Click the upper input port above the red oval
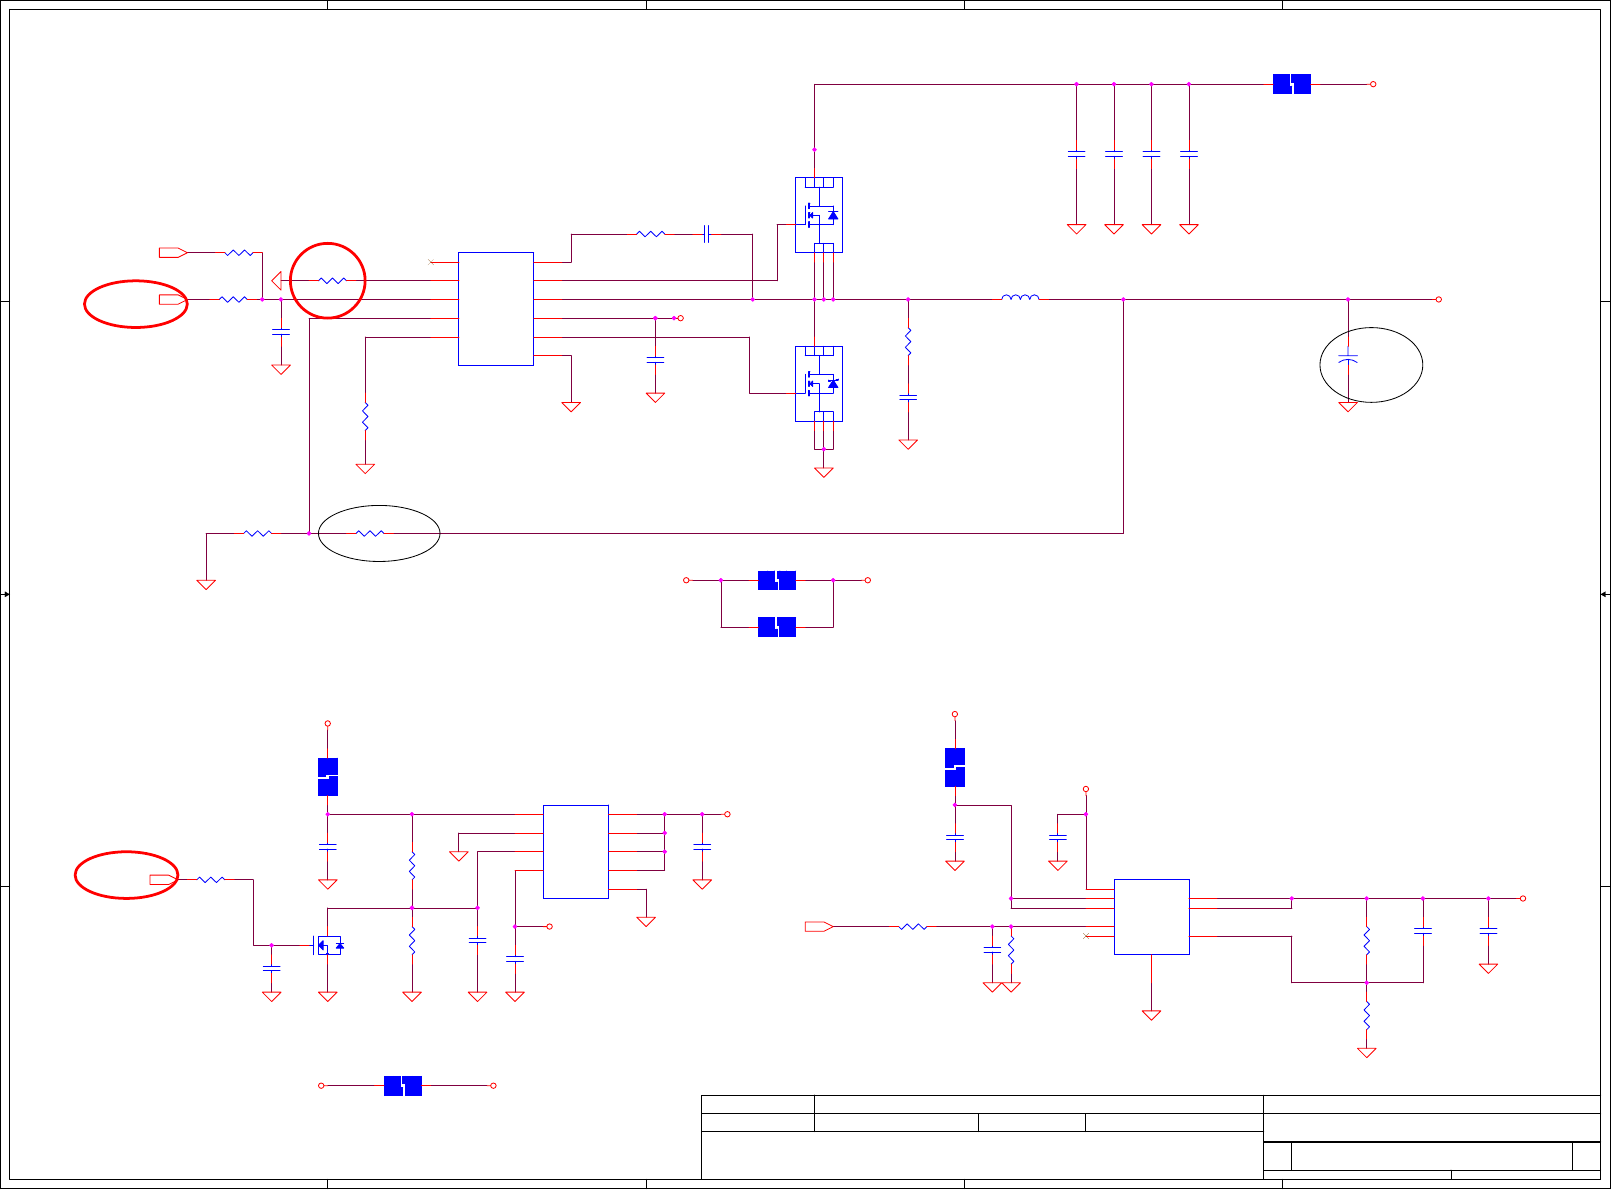The image size is (1611, 1190). tap(173, 252)
